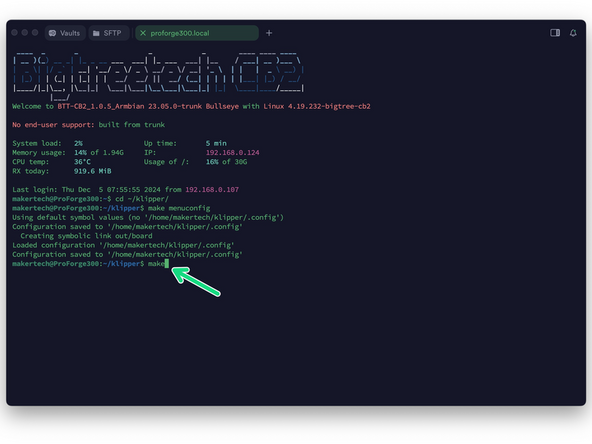This screenshot has height=444, width=592.
Task: Click the 'Last login: Thu Dec 5' line
Action: [x=125, y=190]
